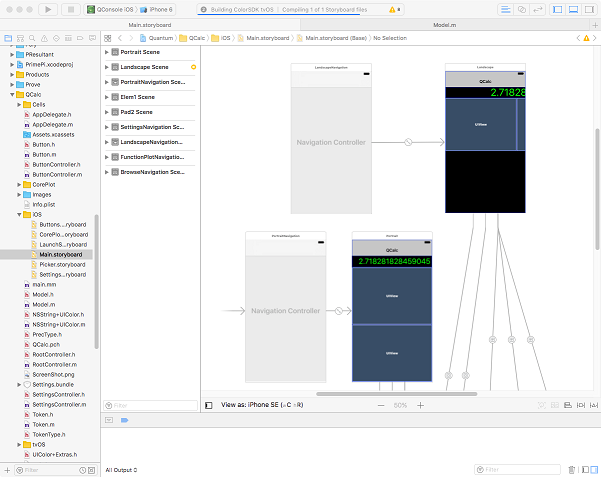
Task: Open the test navigator
Action: [56, 38]
